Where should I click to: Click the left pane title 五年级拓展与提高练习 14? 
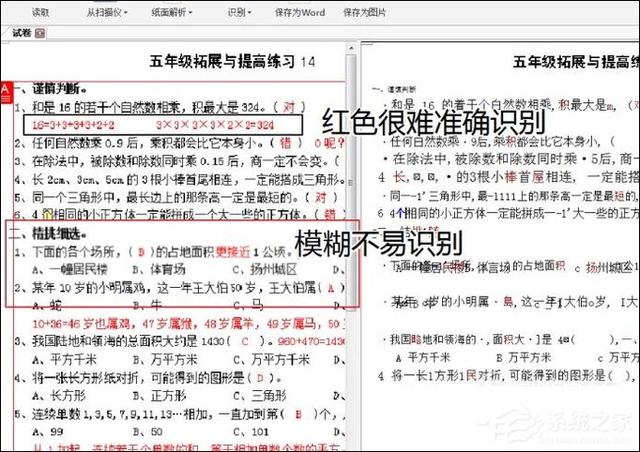click(233, 62)
